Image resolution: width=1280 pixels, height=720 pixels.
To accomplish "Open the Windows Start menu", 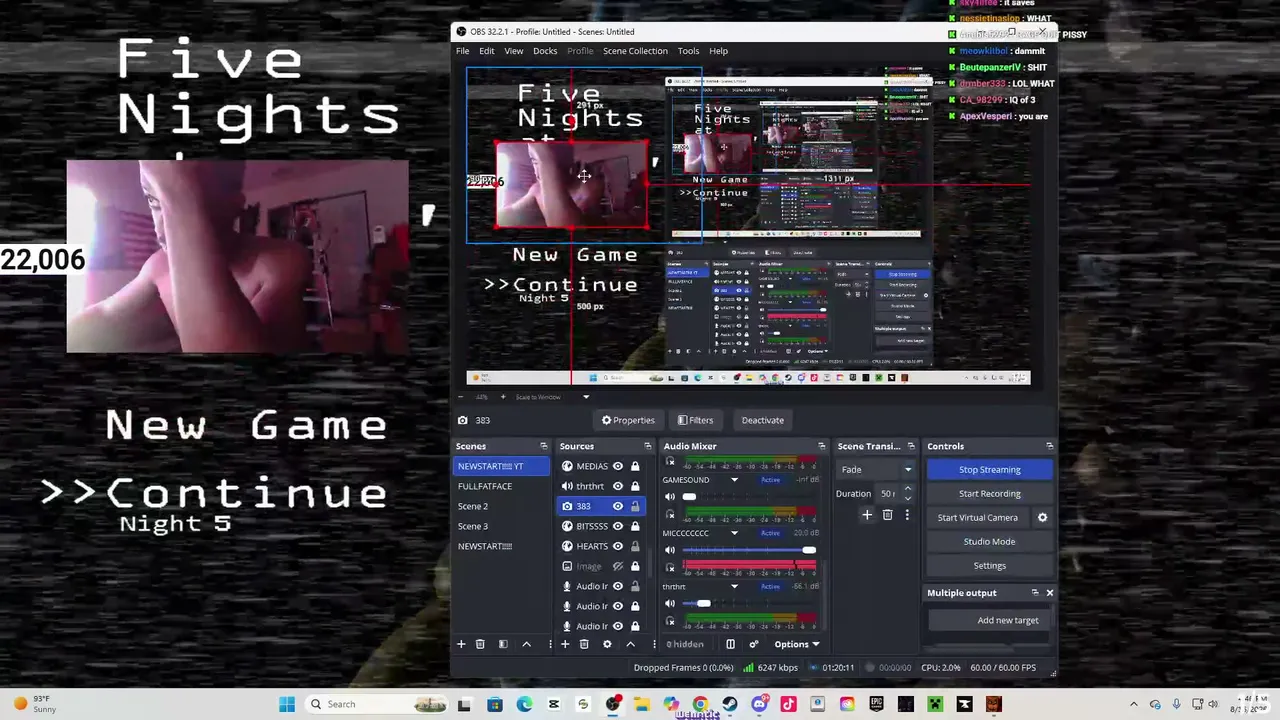I will click(x=287, y=704).
